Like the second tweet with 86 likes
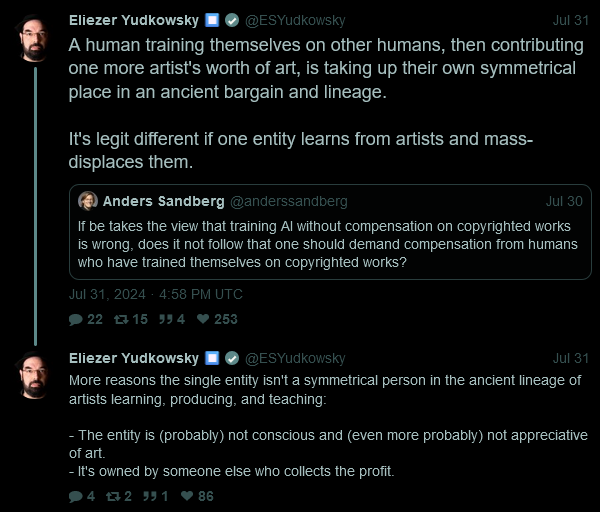The height and width of the screenshot is (512, 600). coord(187,496)
